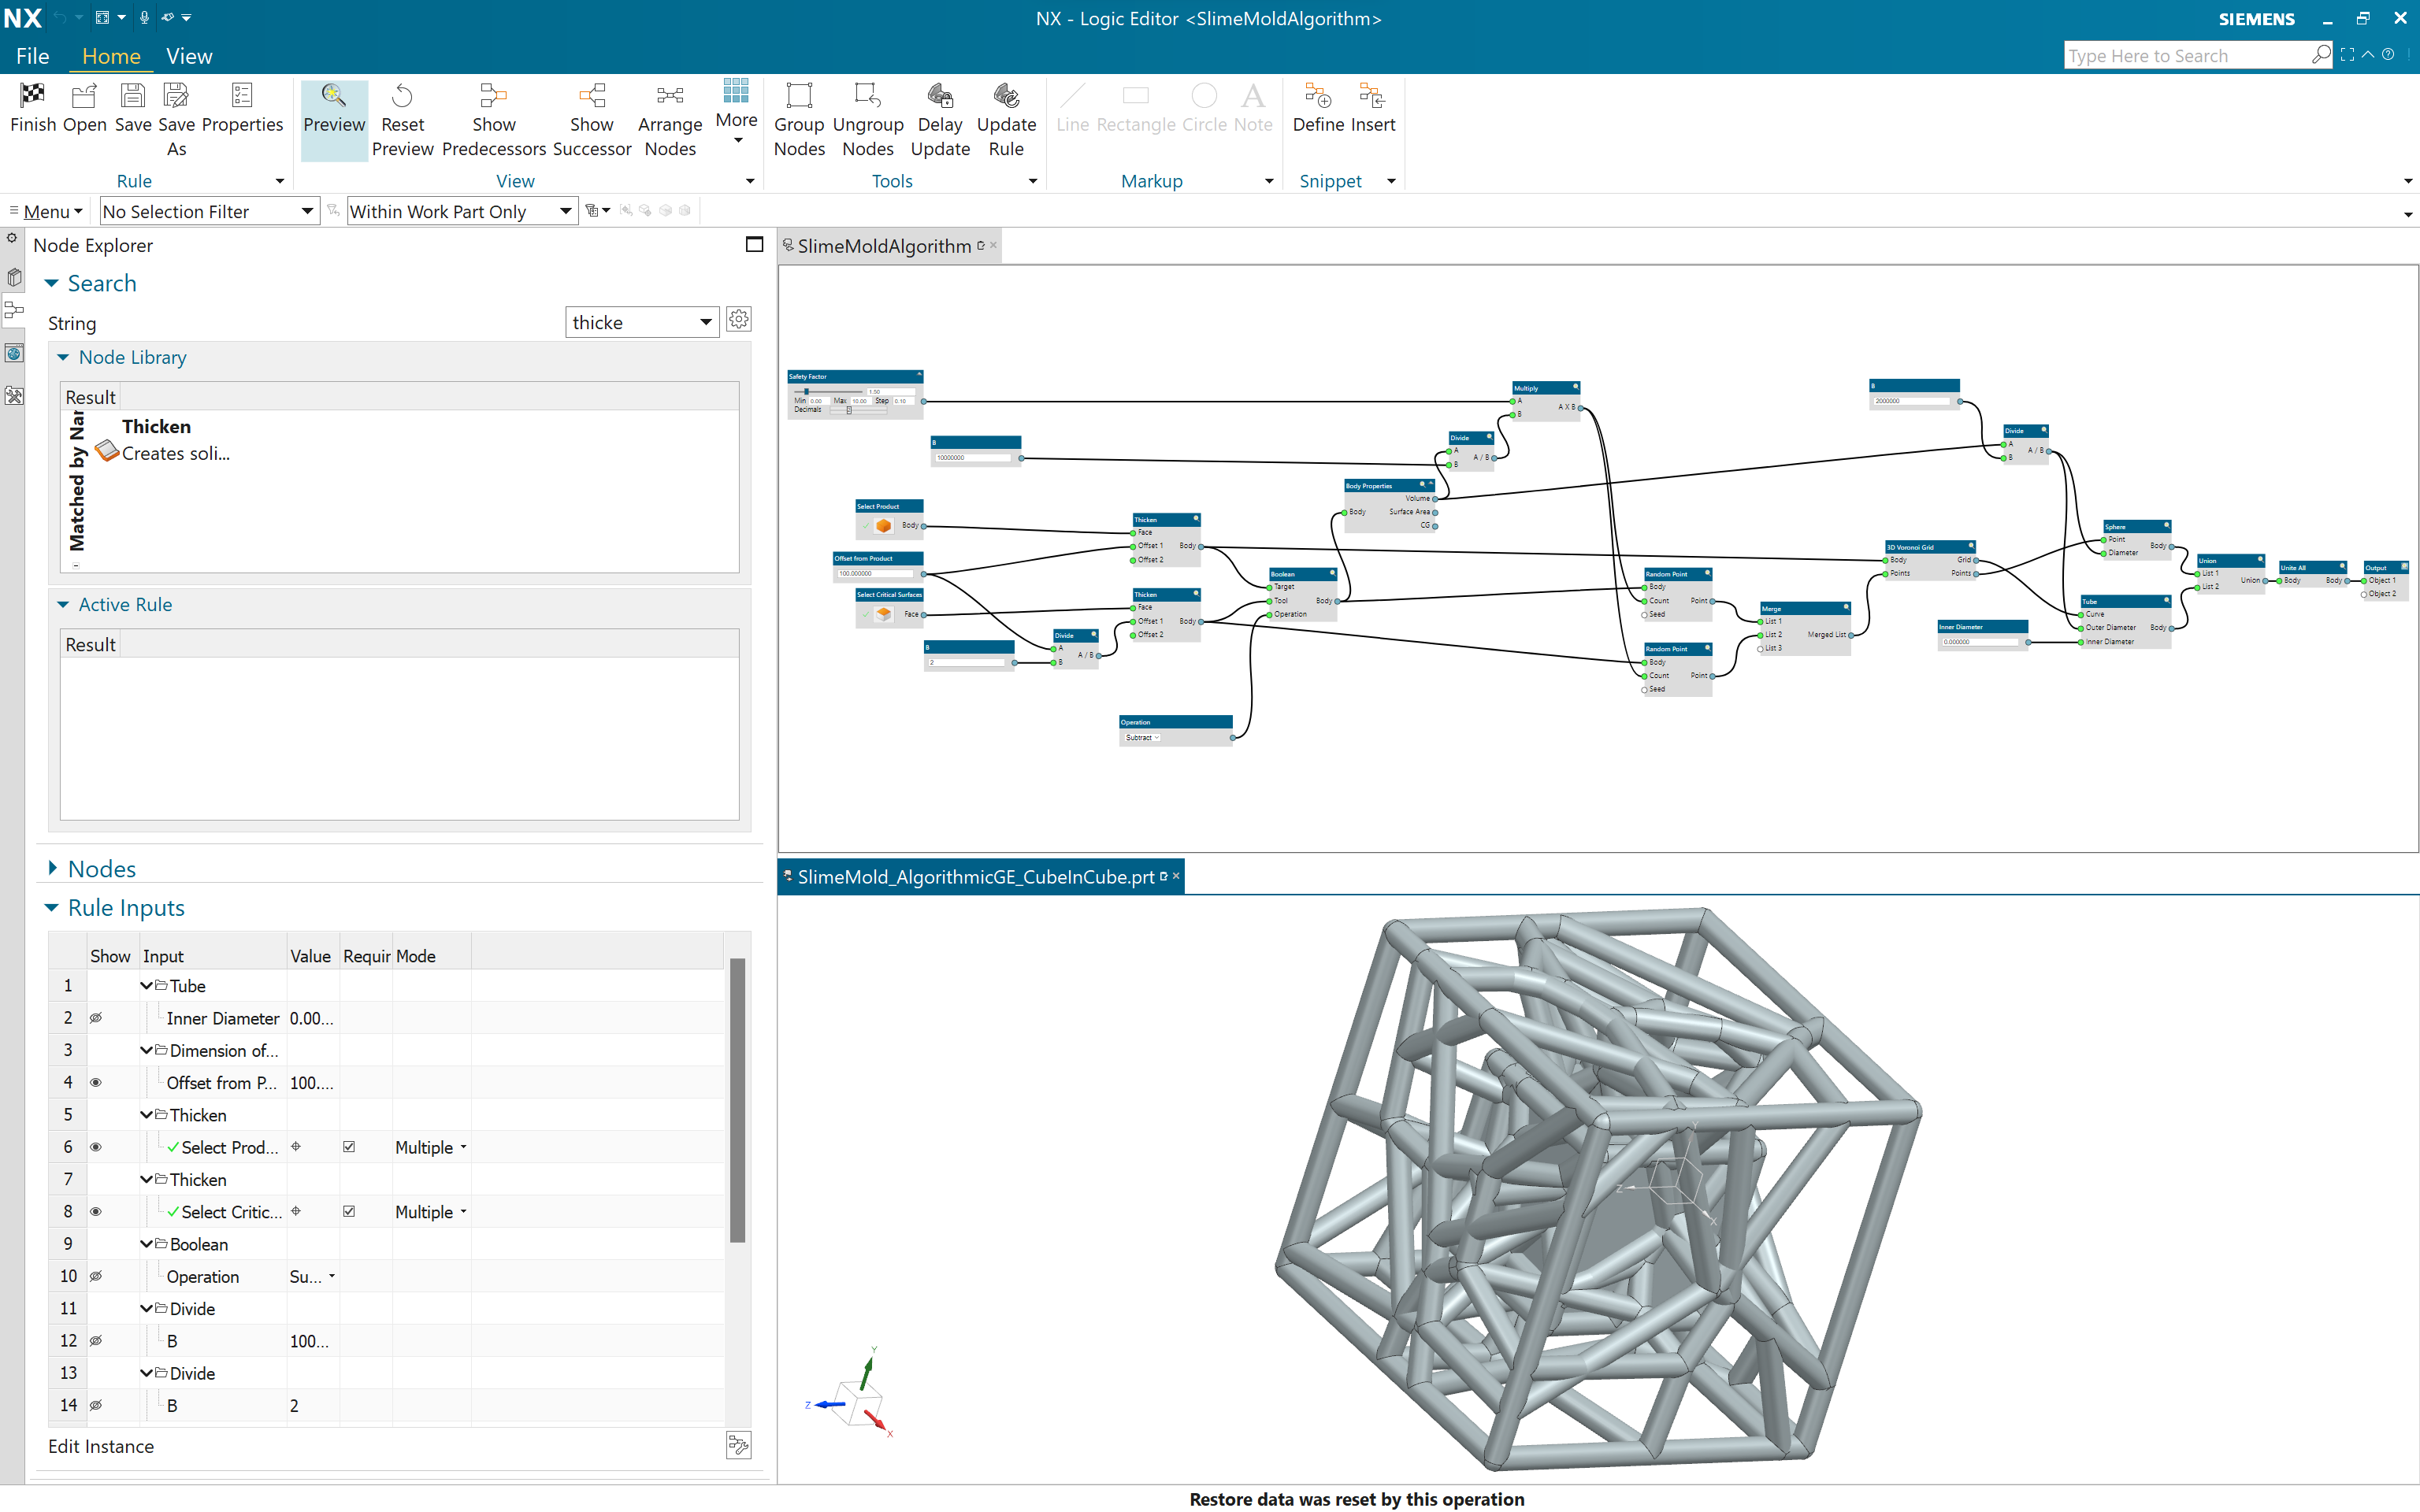Click the Reset Preview icon
The height and width of the screenshot is (1512, 2420).
point(402,96)
